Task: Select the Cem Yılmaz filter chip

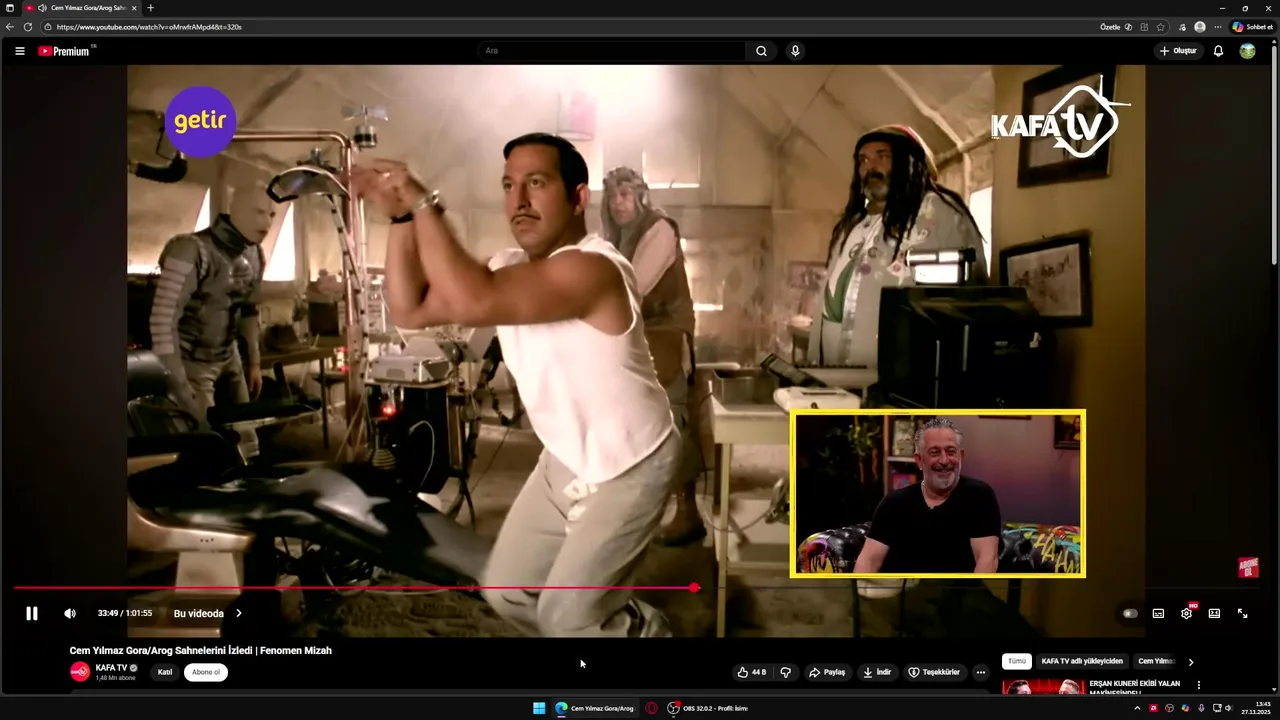Action: pyautogui.click(x=1156, y=661)
